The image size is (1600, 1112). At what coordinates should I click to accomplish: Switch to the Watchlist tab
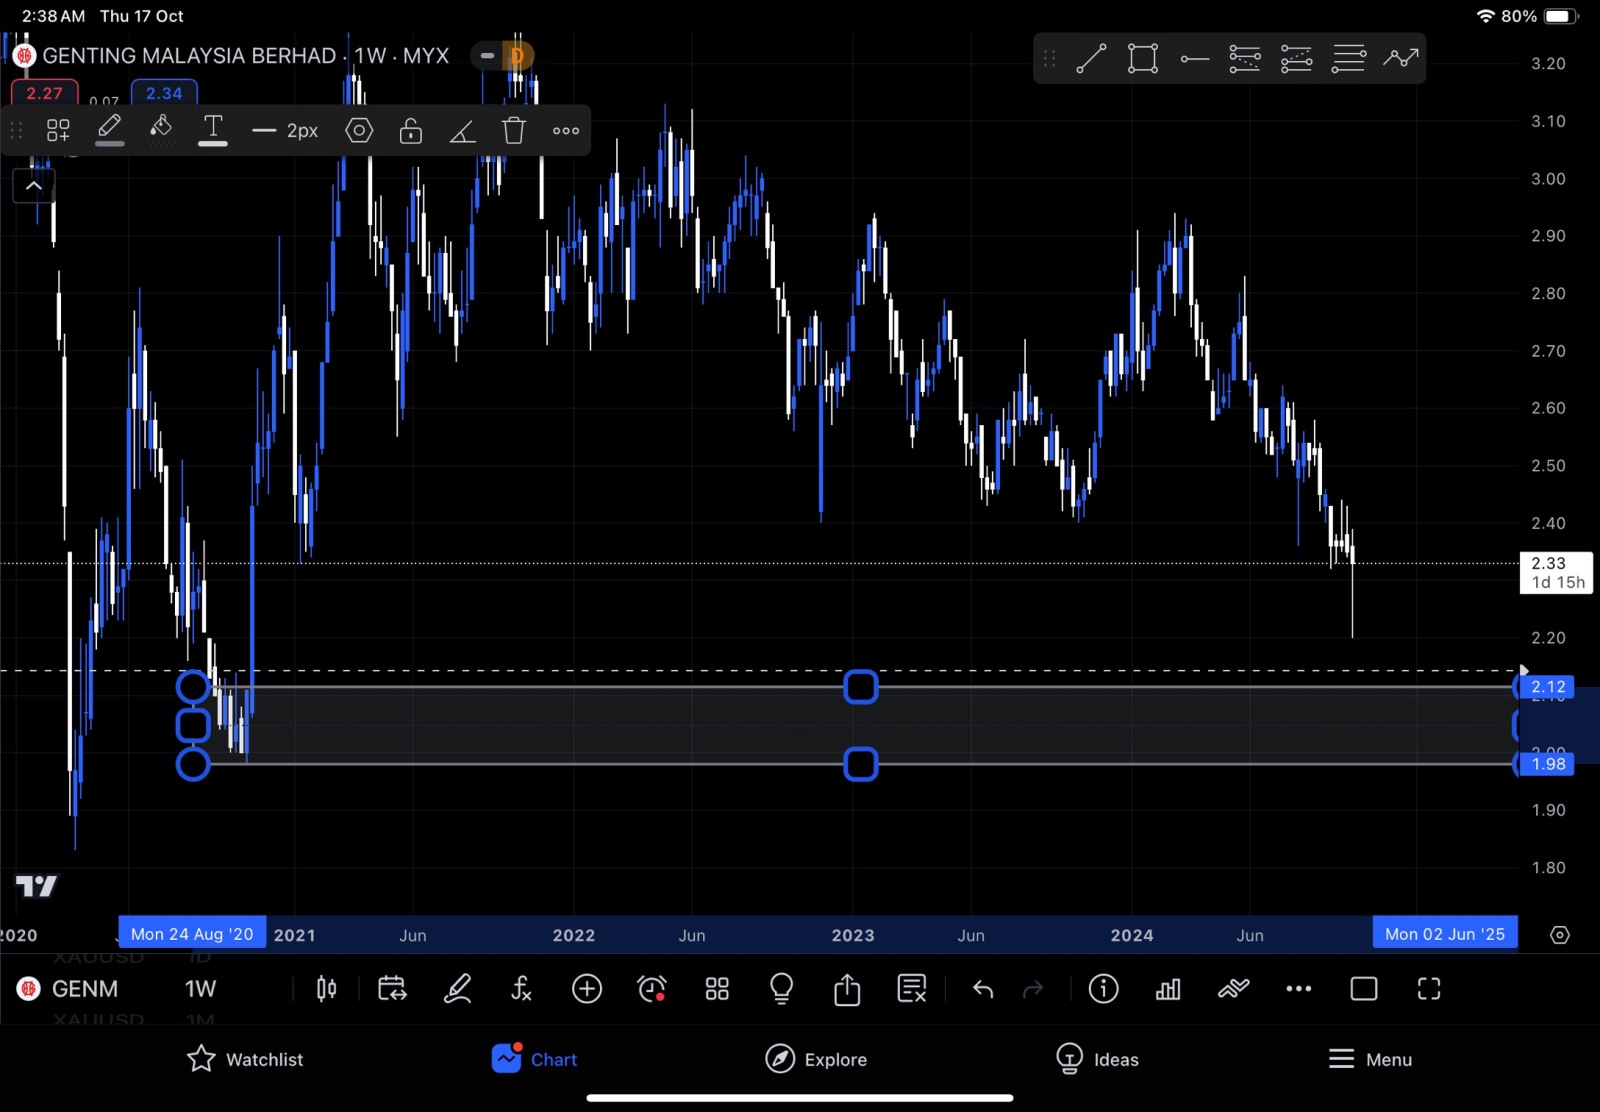245,1059
